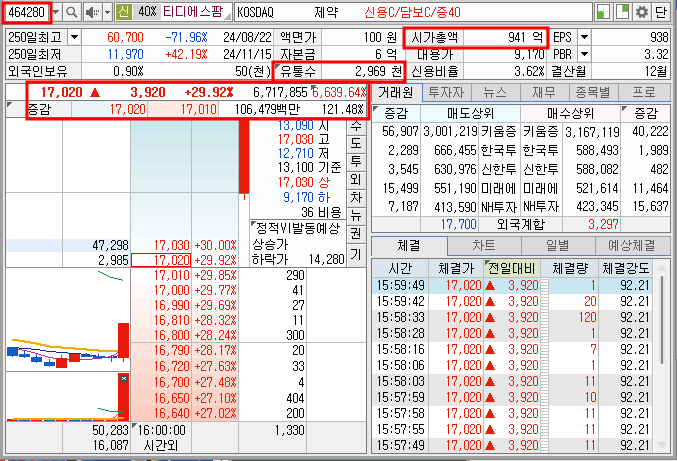Expand the EPS indicator dropdown
This screenshot has height=461, width=677.
(x=584, y=37)
